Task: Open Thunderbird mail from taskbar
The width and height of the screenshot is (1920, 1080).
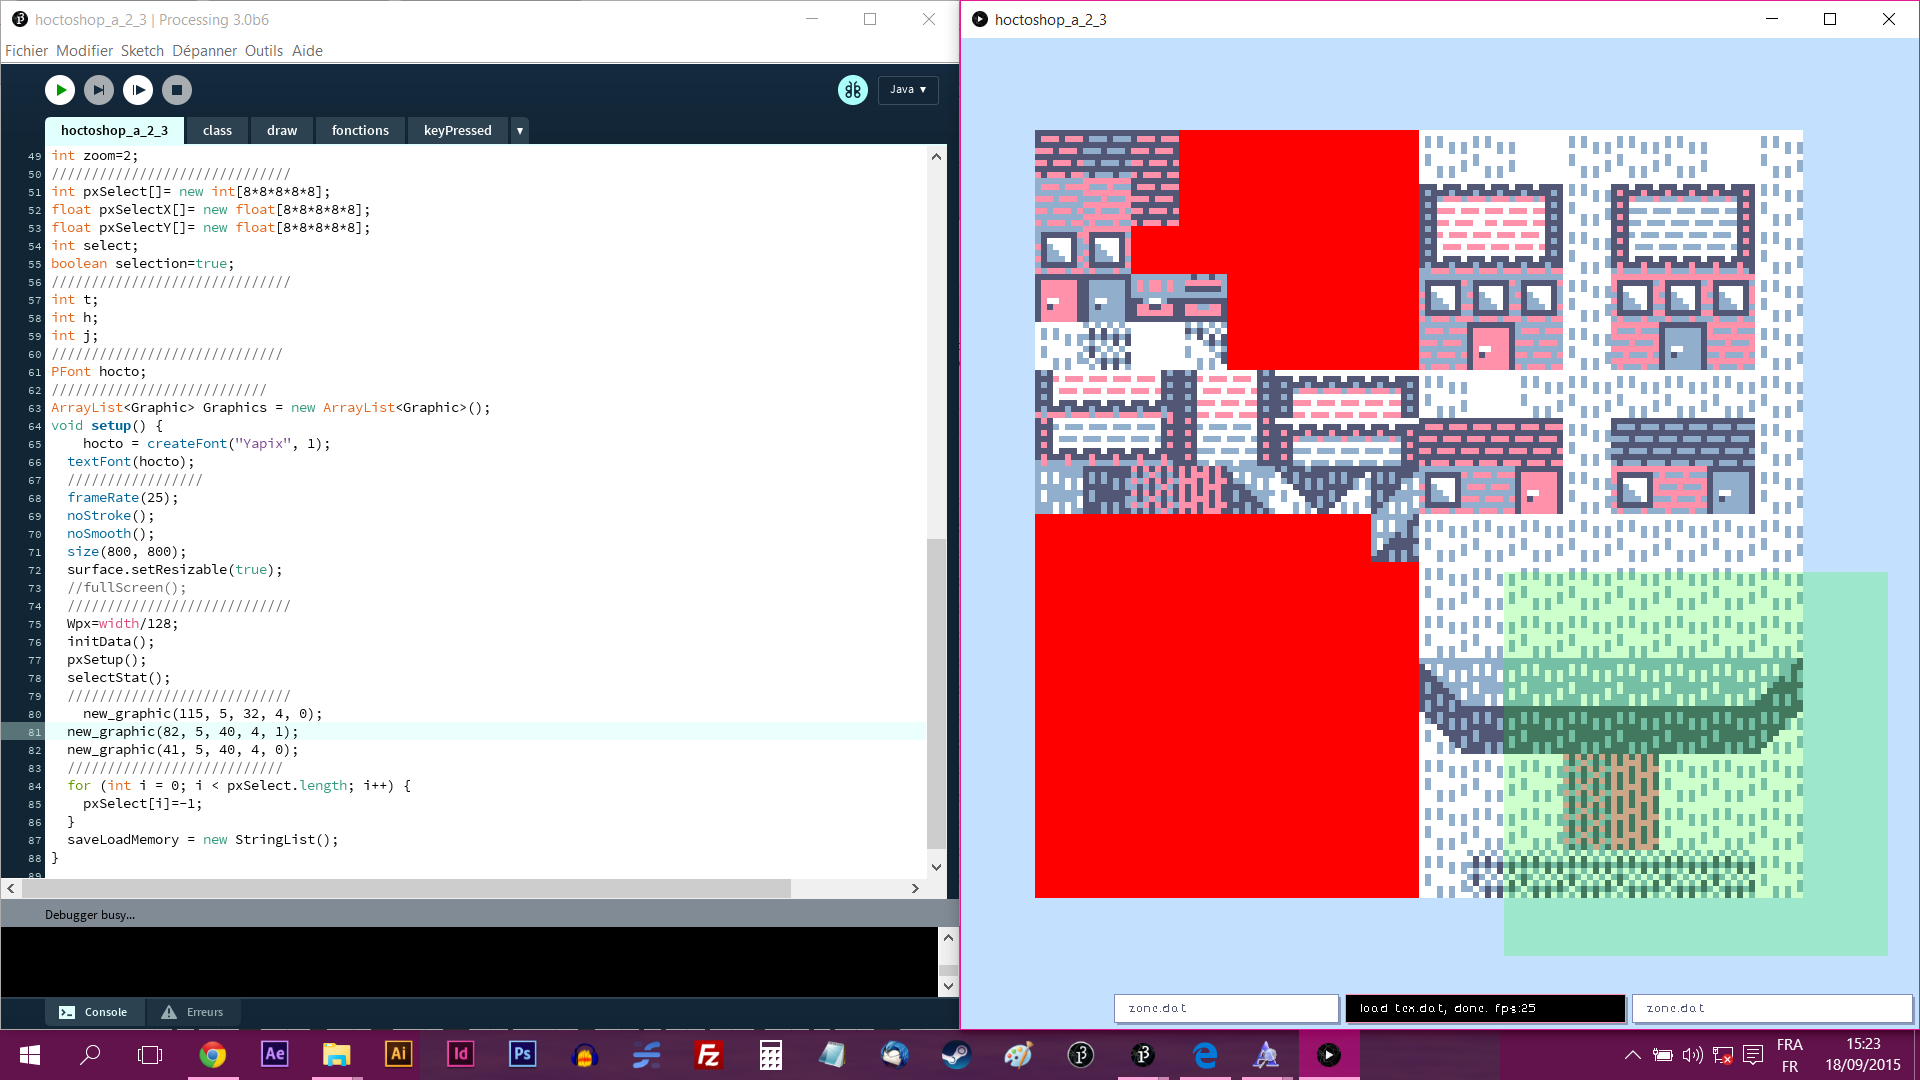Action: tap(894, 1055)
